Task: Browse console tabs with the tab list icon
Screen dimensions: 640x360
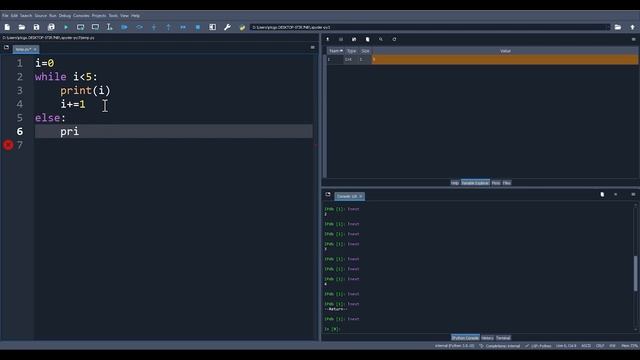Action: point(328,194)
